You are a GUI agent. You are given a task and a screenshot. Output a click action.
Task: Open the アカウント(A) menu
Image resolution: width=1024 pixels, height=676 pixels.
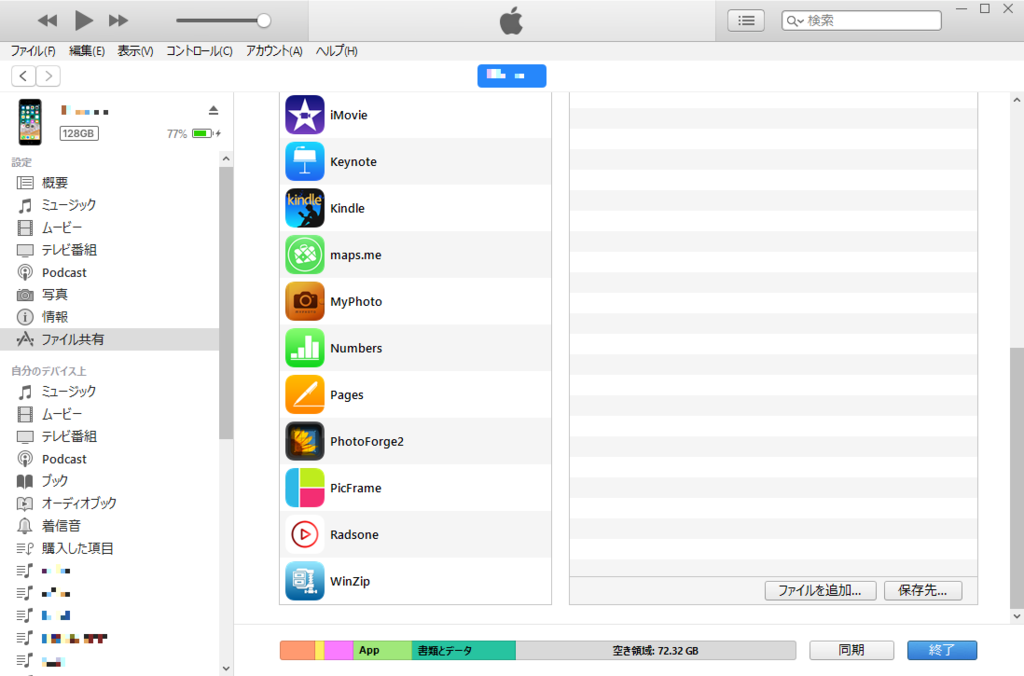pyautogui.click(x=274, y=51)
